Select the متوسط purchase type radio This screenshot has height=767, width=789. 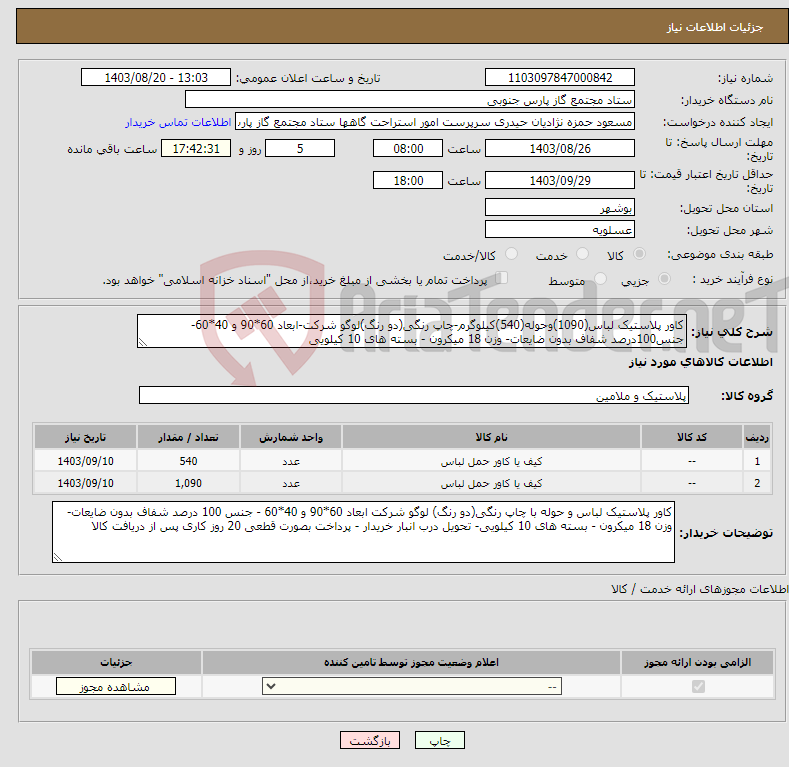coord(600,279)
